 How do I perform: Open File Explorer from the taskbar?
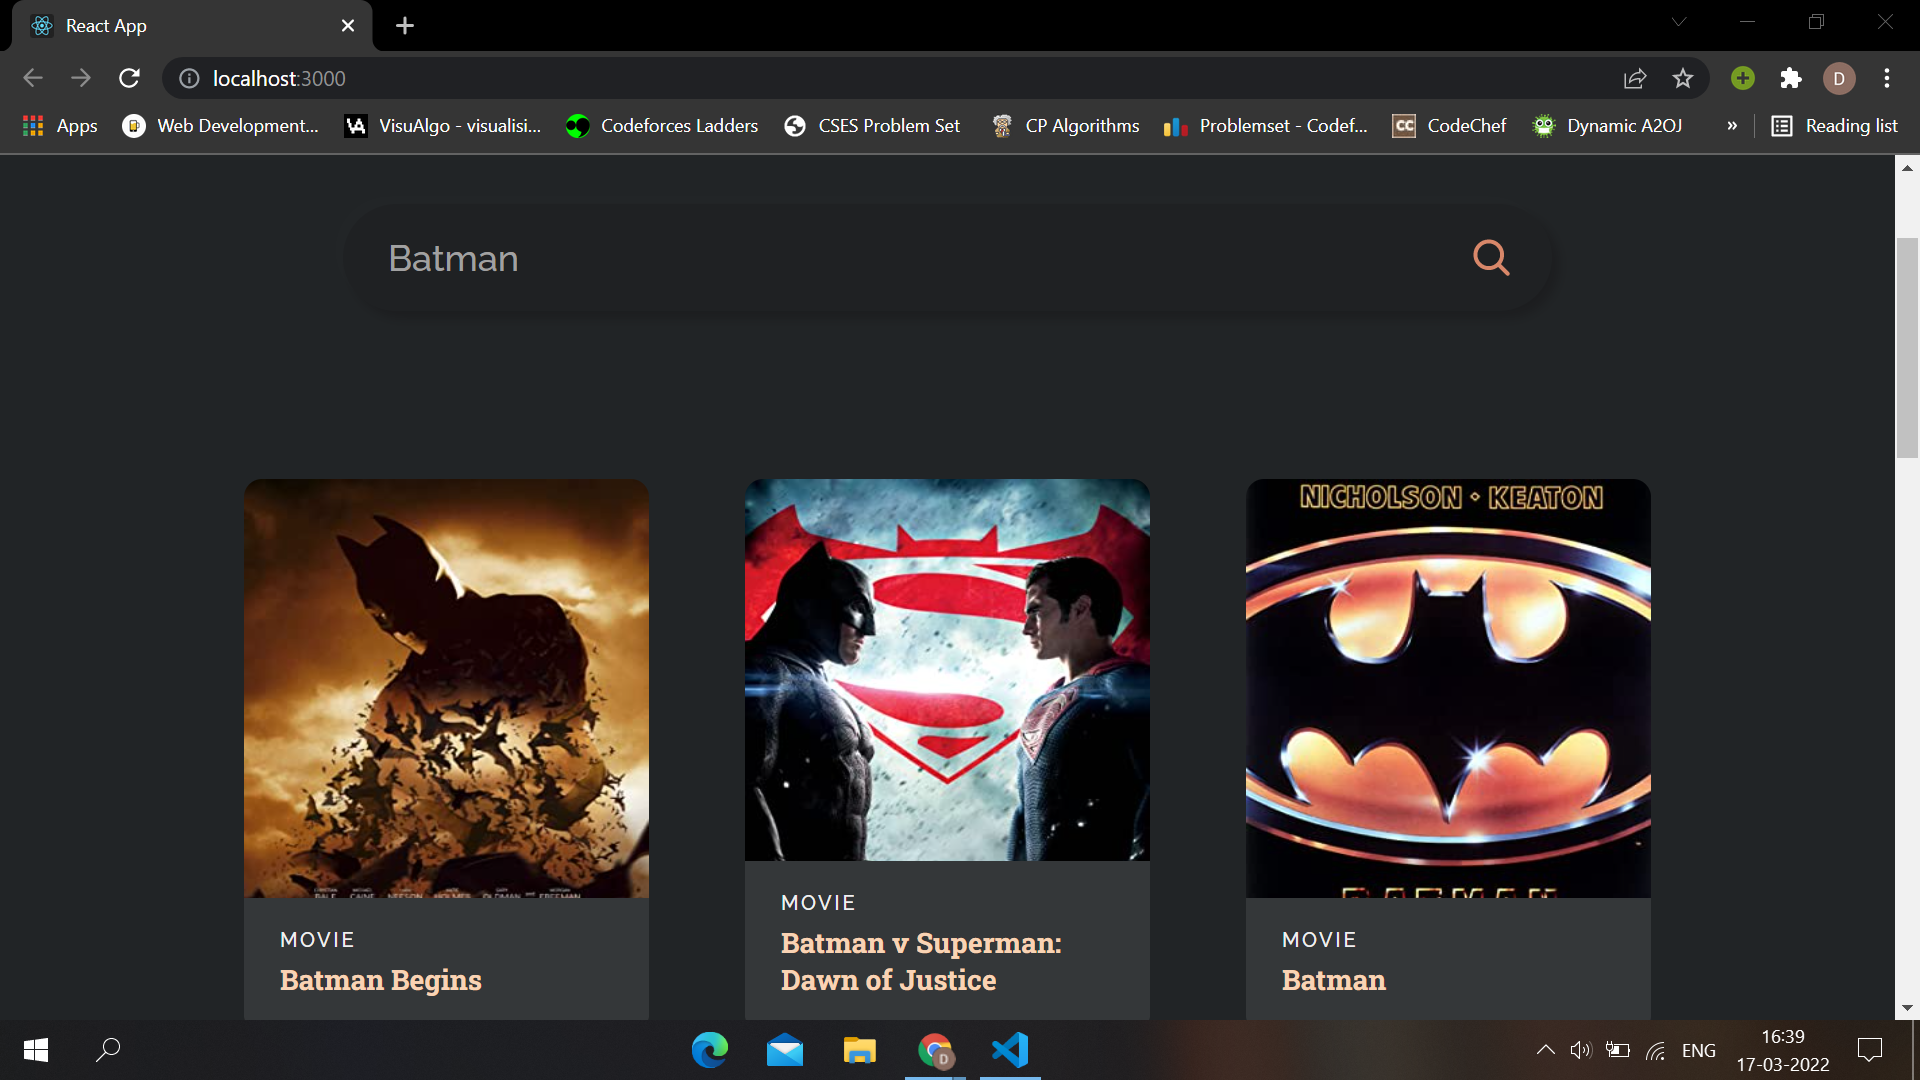[859, 1050]
